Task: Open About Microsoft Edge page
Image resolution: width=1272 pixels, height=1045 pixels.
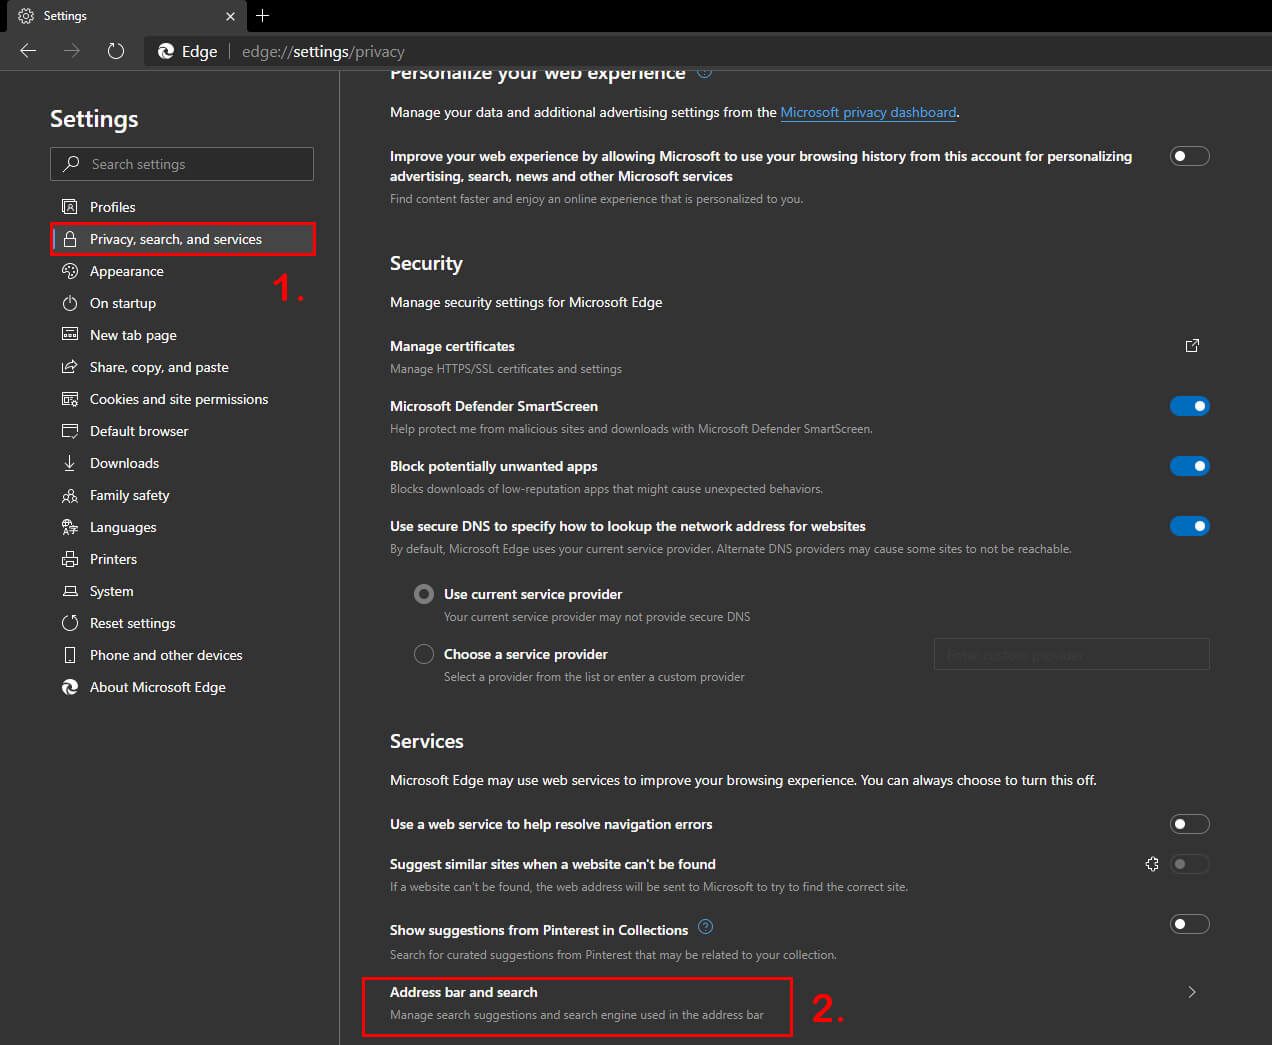Action: [x=182, y=687]
